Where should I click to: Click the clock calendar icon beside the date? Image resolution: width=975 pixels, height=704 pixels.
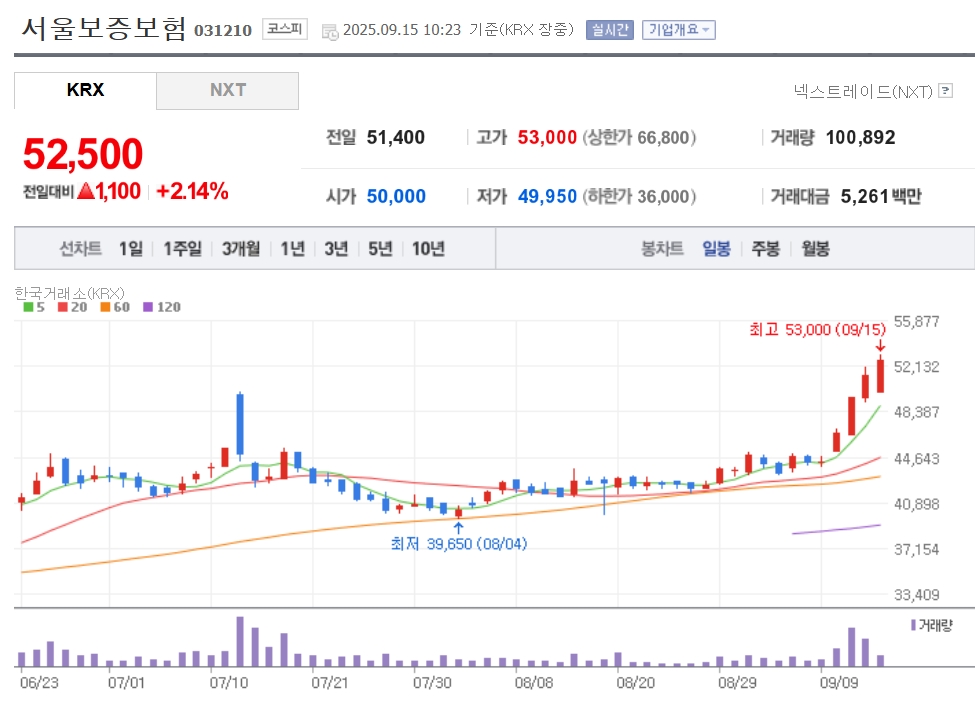(x=330, y=31)
